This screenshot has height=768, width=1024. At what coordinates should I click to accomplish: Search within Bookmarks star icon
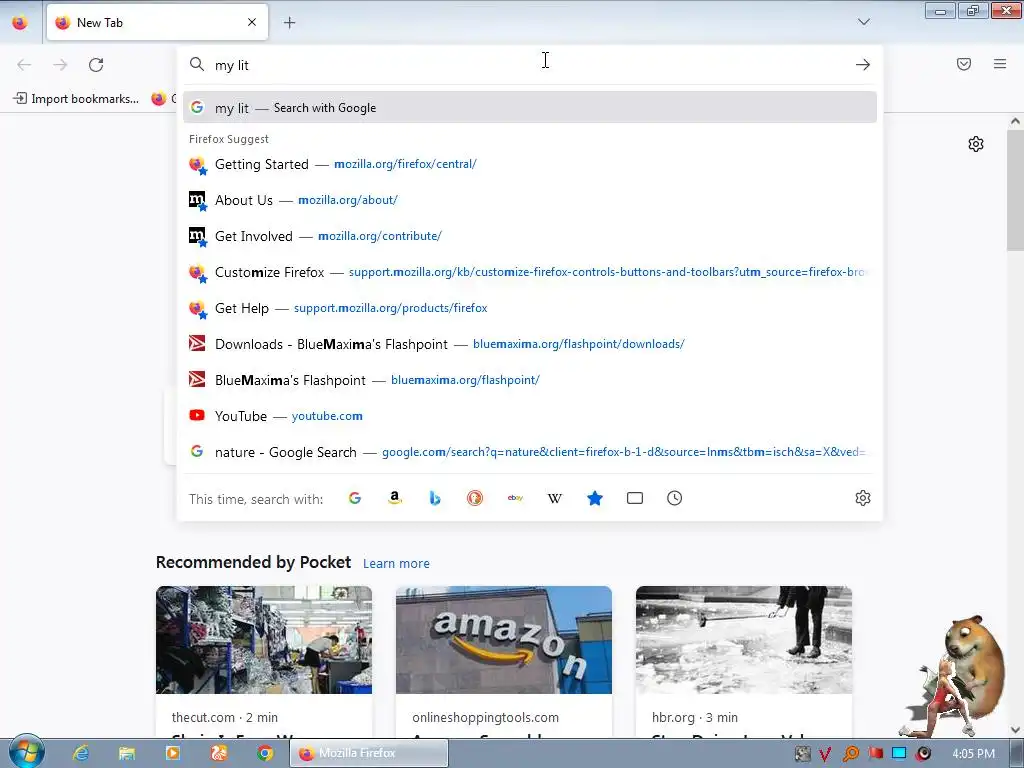coord(595,498)
